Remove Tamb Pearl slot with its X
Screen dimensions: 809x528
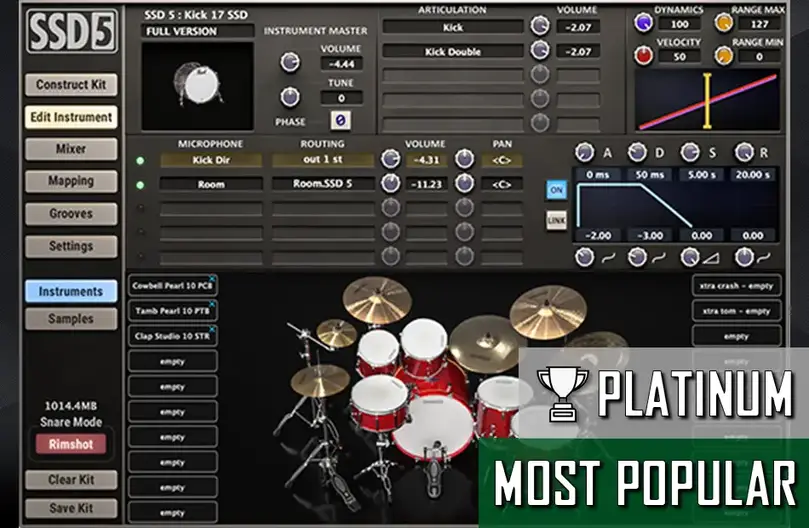click(x=212, y=304)
